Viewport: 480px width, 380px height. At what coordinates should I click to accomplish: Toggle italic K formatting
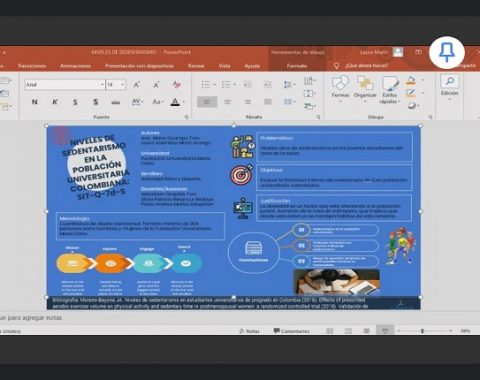pos(55,102)
